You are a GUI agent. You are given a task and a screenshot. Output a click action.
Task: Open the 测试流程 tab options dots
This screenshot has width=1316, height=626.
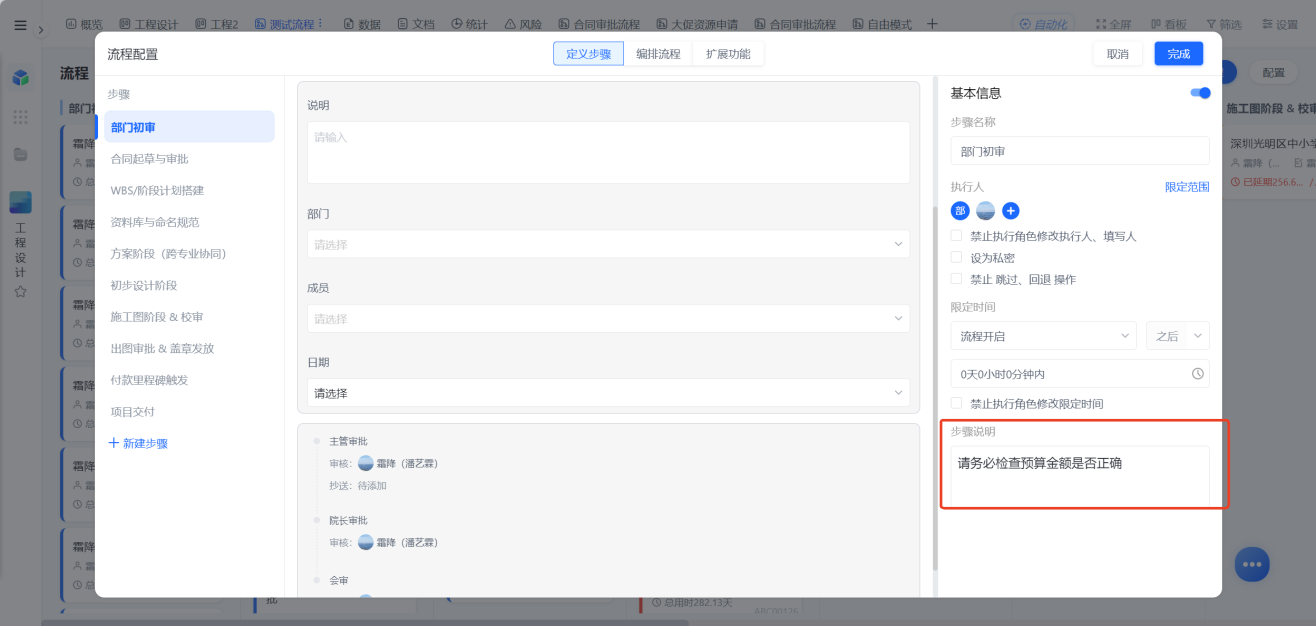(x=320, y=23)
